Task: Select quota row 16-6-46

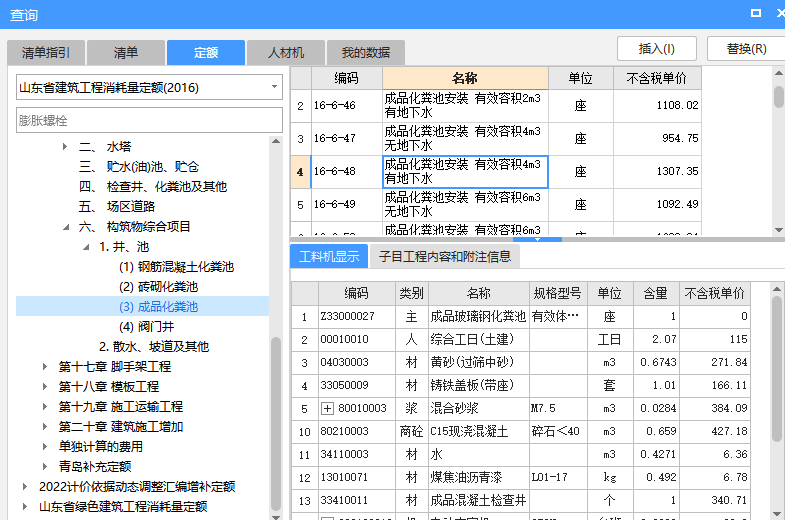Action: pos(496,106)
